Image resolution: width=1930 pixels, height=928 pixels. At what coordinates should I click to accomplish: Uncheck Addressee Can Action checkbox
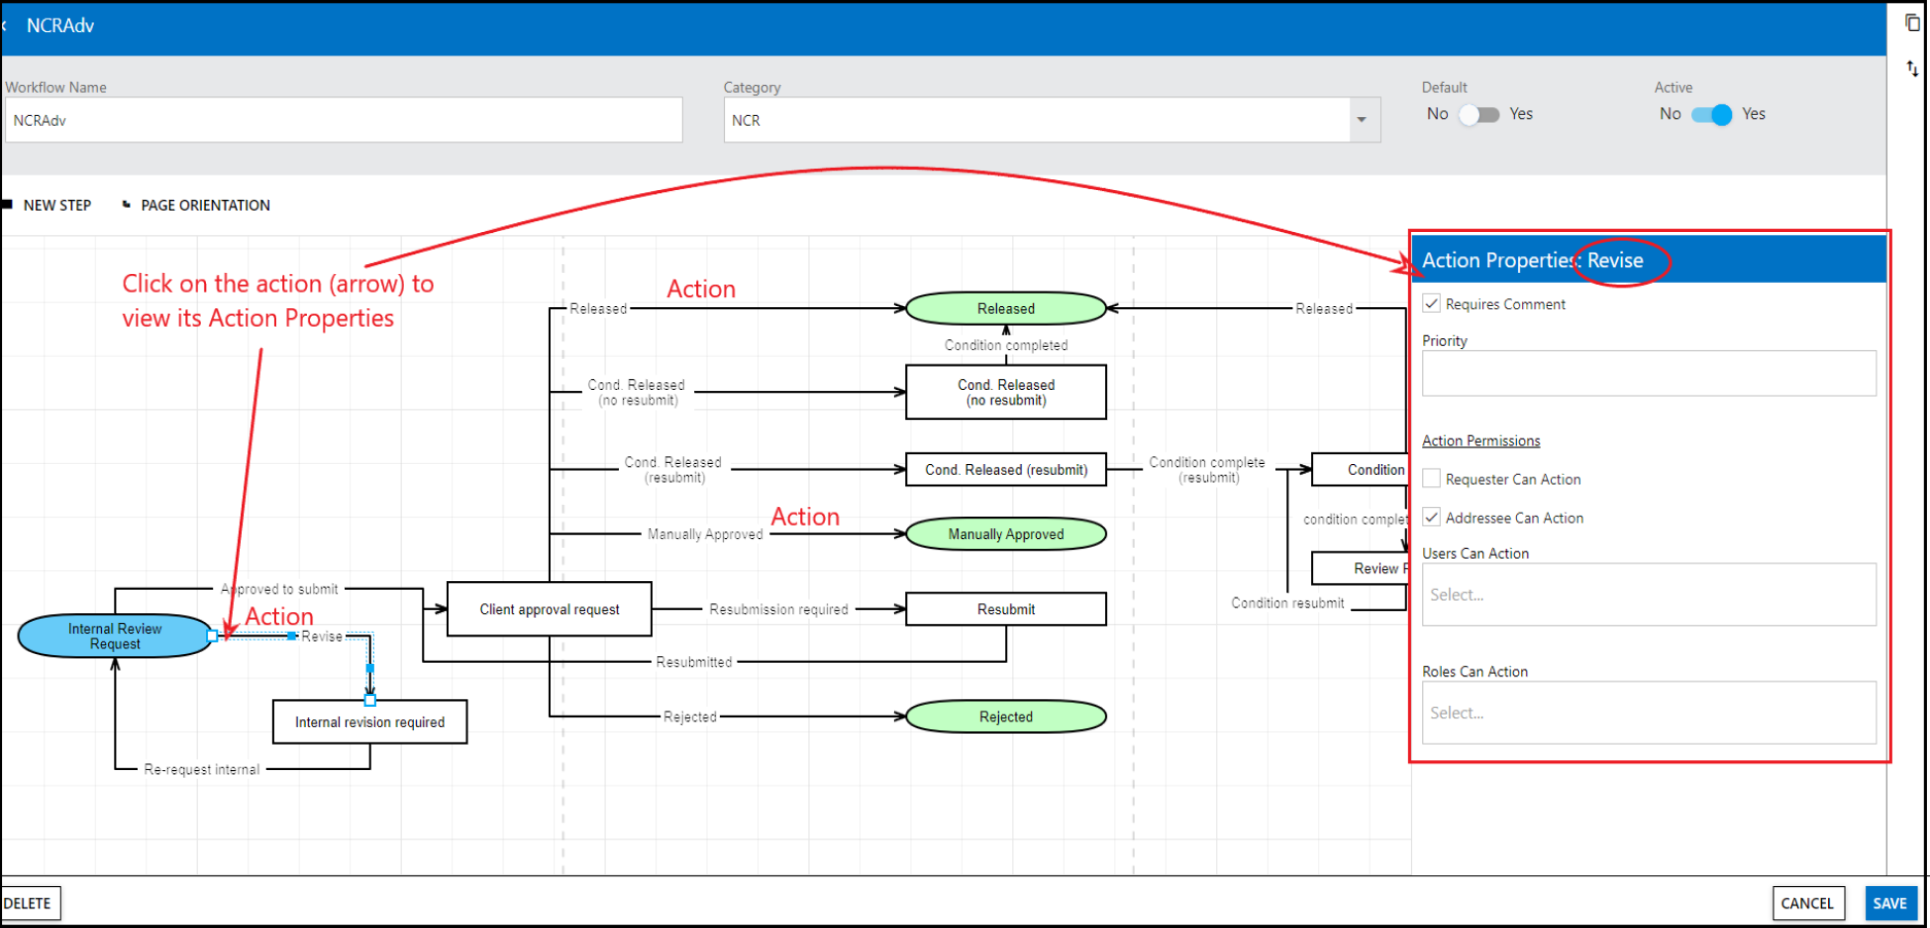point(1432,518)
